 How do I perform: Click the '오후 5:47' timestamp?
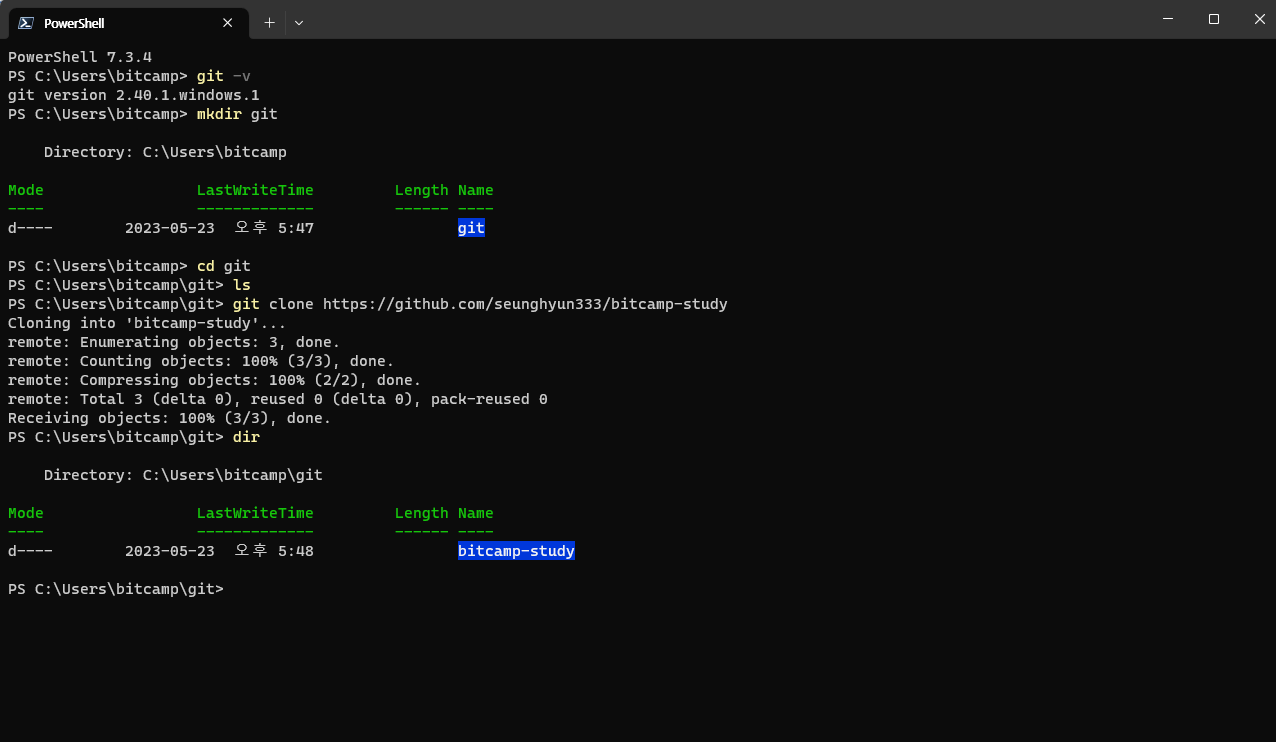coord(274,228)
